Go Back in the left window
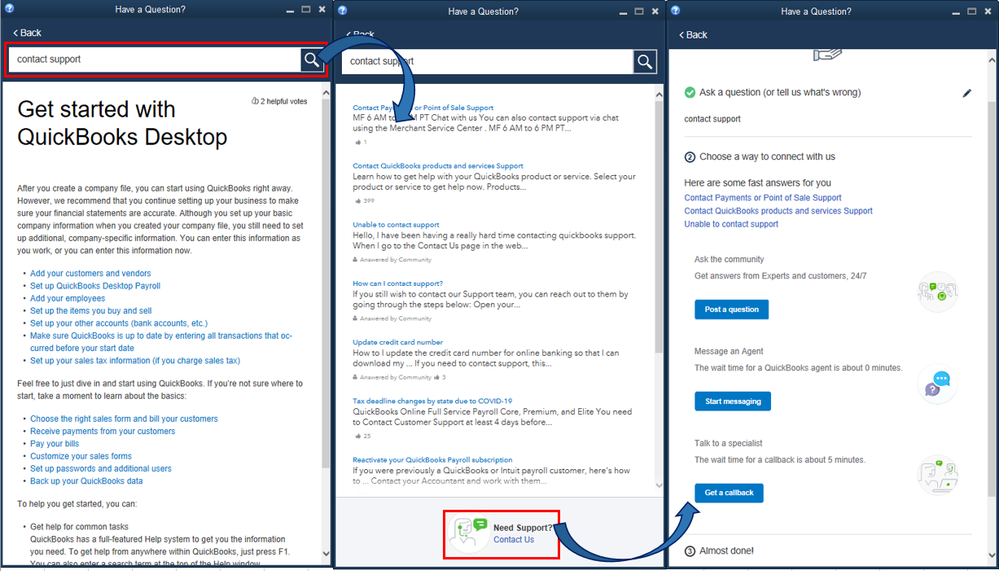This screenshot has width=999, height=571. click(27, 33)
